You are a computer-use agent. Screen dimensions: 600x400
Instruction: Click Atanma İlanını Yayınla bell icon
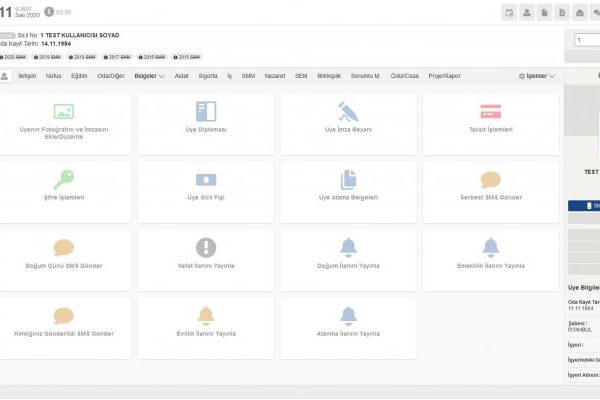tap(348, 316)
